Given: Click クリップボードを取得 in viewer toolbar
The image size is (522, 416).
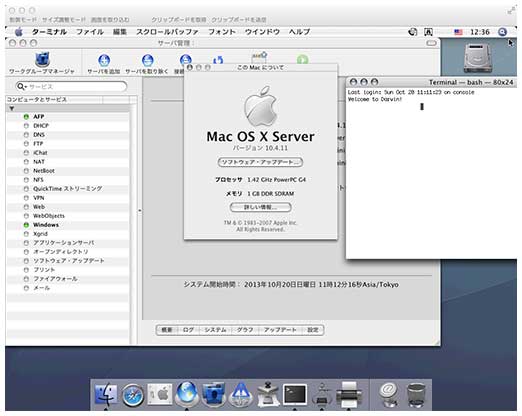Looking at the screenshot, I should point(179,20).
